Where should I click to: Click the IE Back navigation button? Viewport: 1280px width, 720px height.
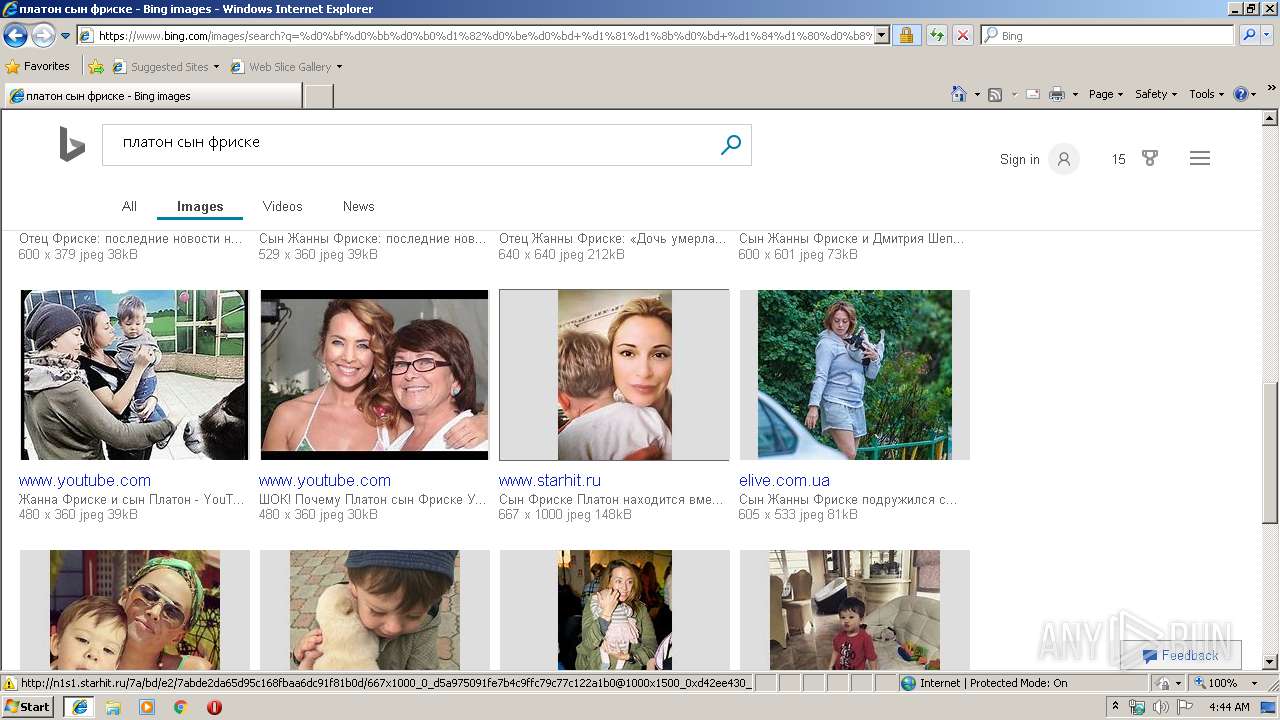pyautogui.click(x=15, y=36)
